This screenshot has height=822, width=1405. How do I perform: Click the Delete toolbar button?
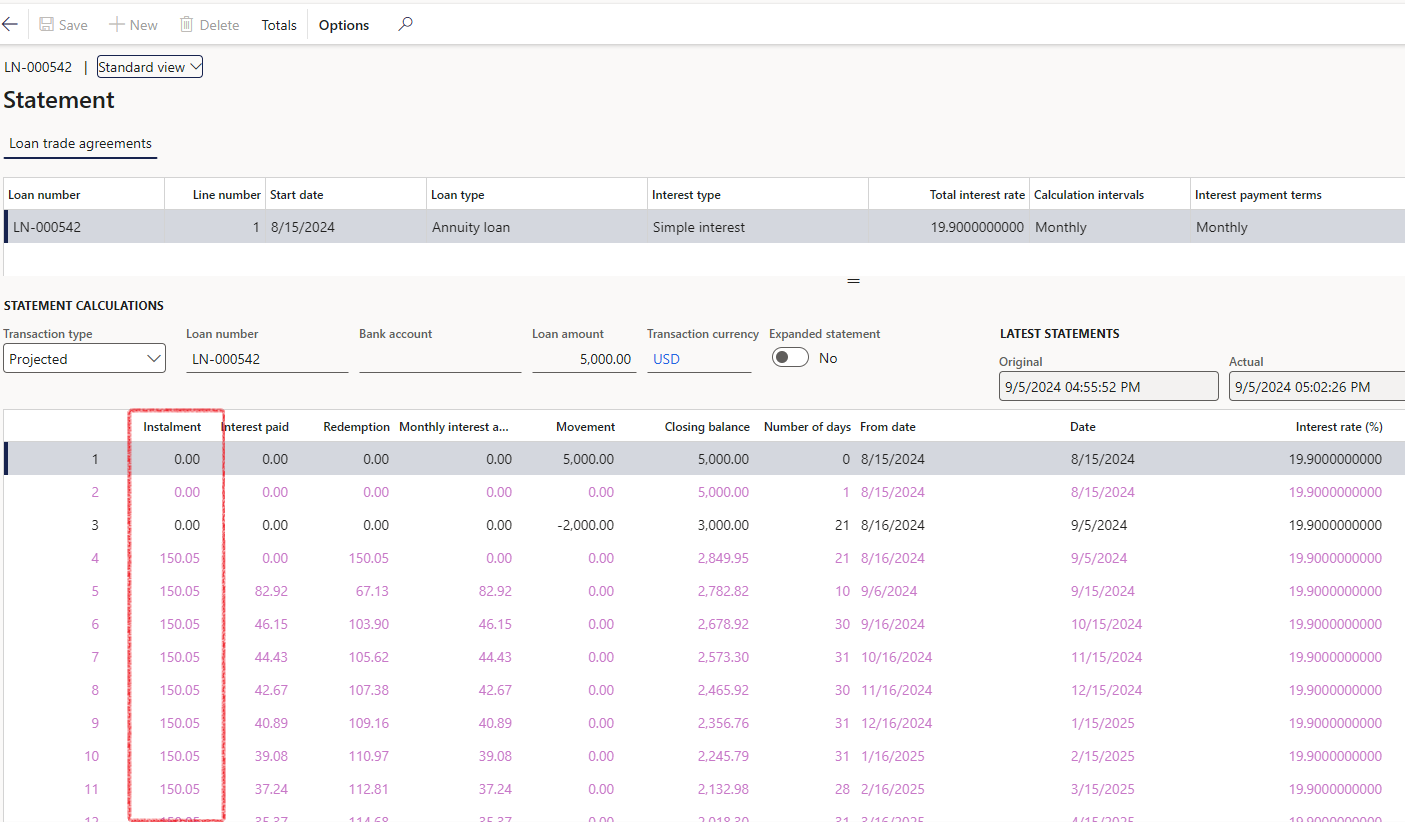pyautogui.click(x=209, y=25)
